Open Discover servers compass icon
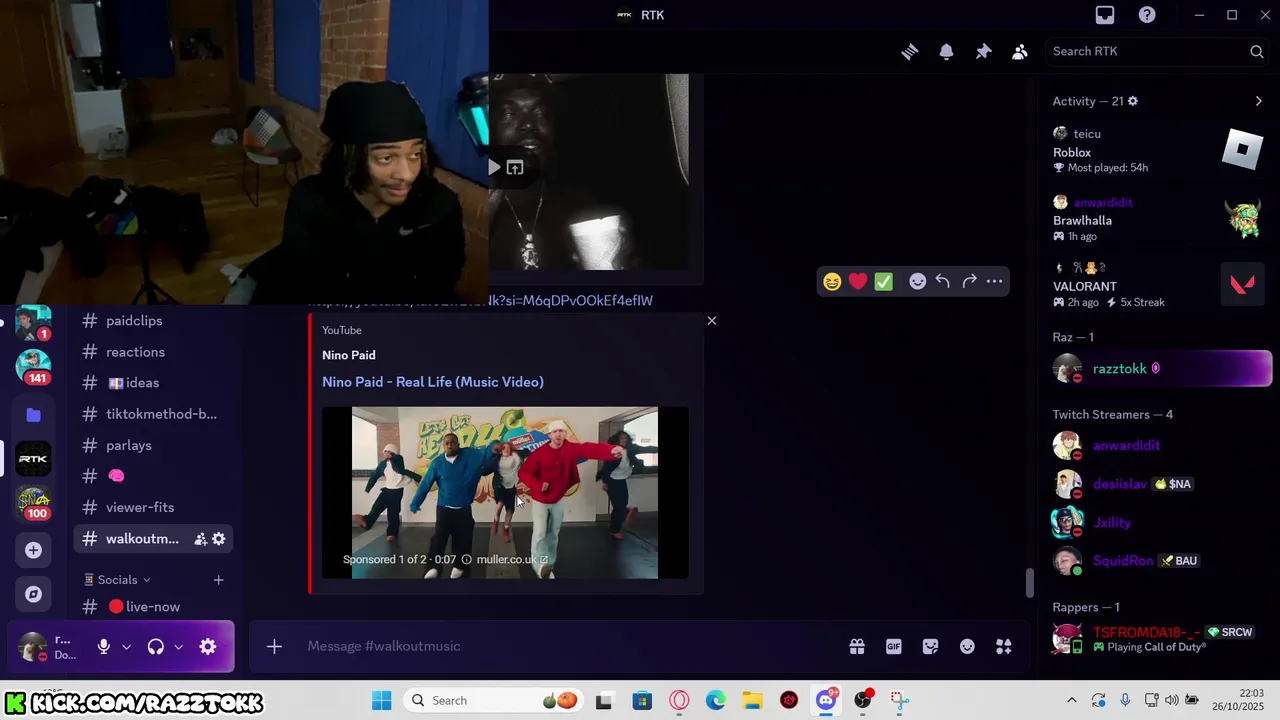Image resolution: width=1280 pixels, height=720 pixels. (x=33, y=594)
